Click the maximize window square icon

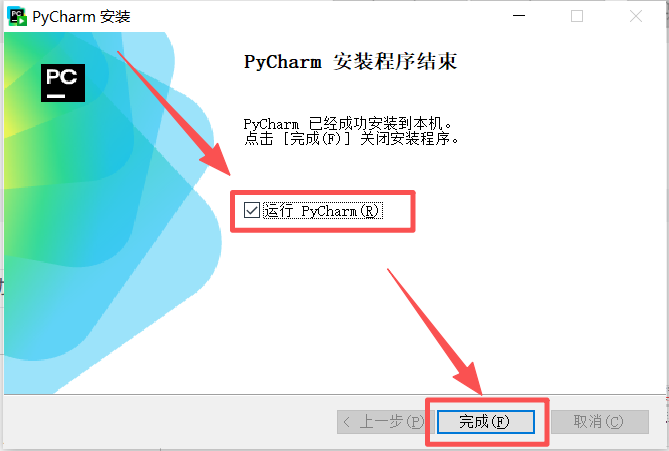point(577,16)
